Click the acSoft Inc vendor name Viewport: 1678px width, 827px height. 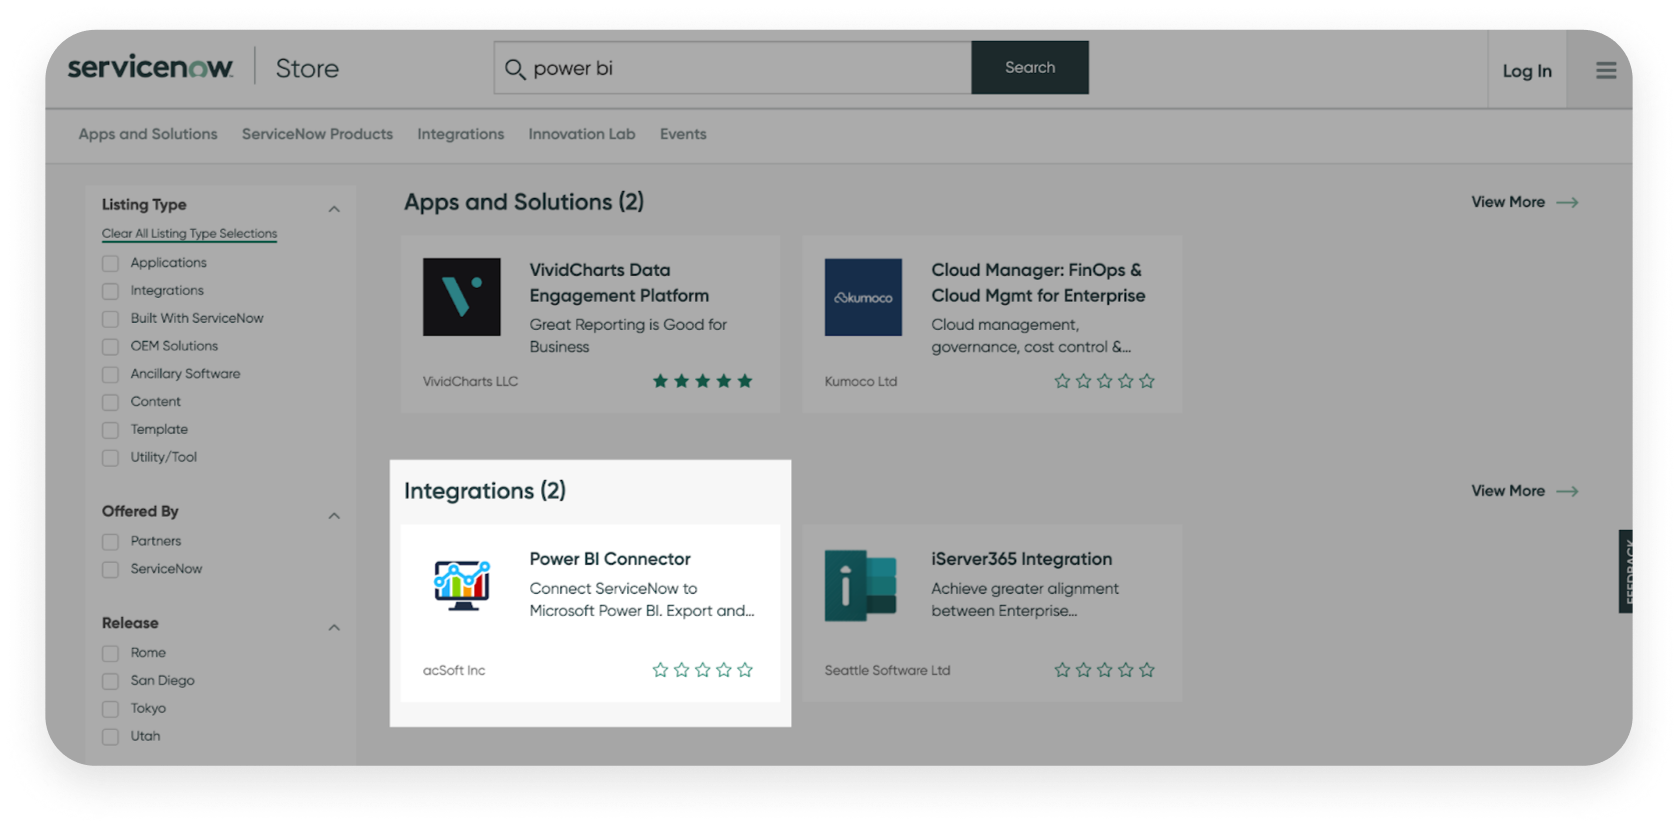pyautogui.click(x=454, y=671)
